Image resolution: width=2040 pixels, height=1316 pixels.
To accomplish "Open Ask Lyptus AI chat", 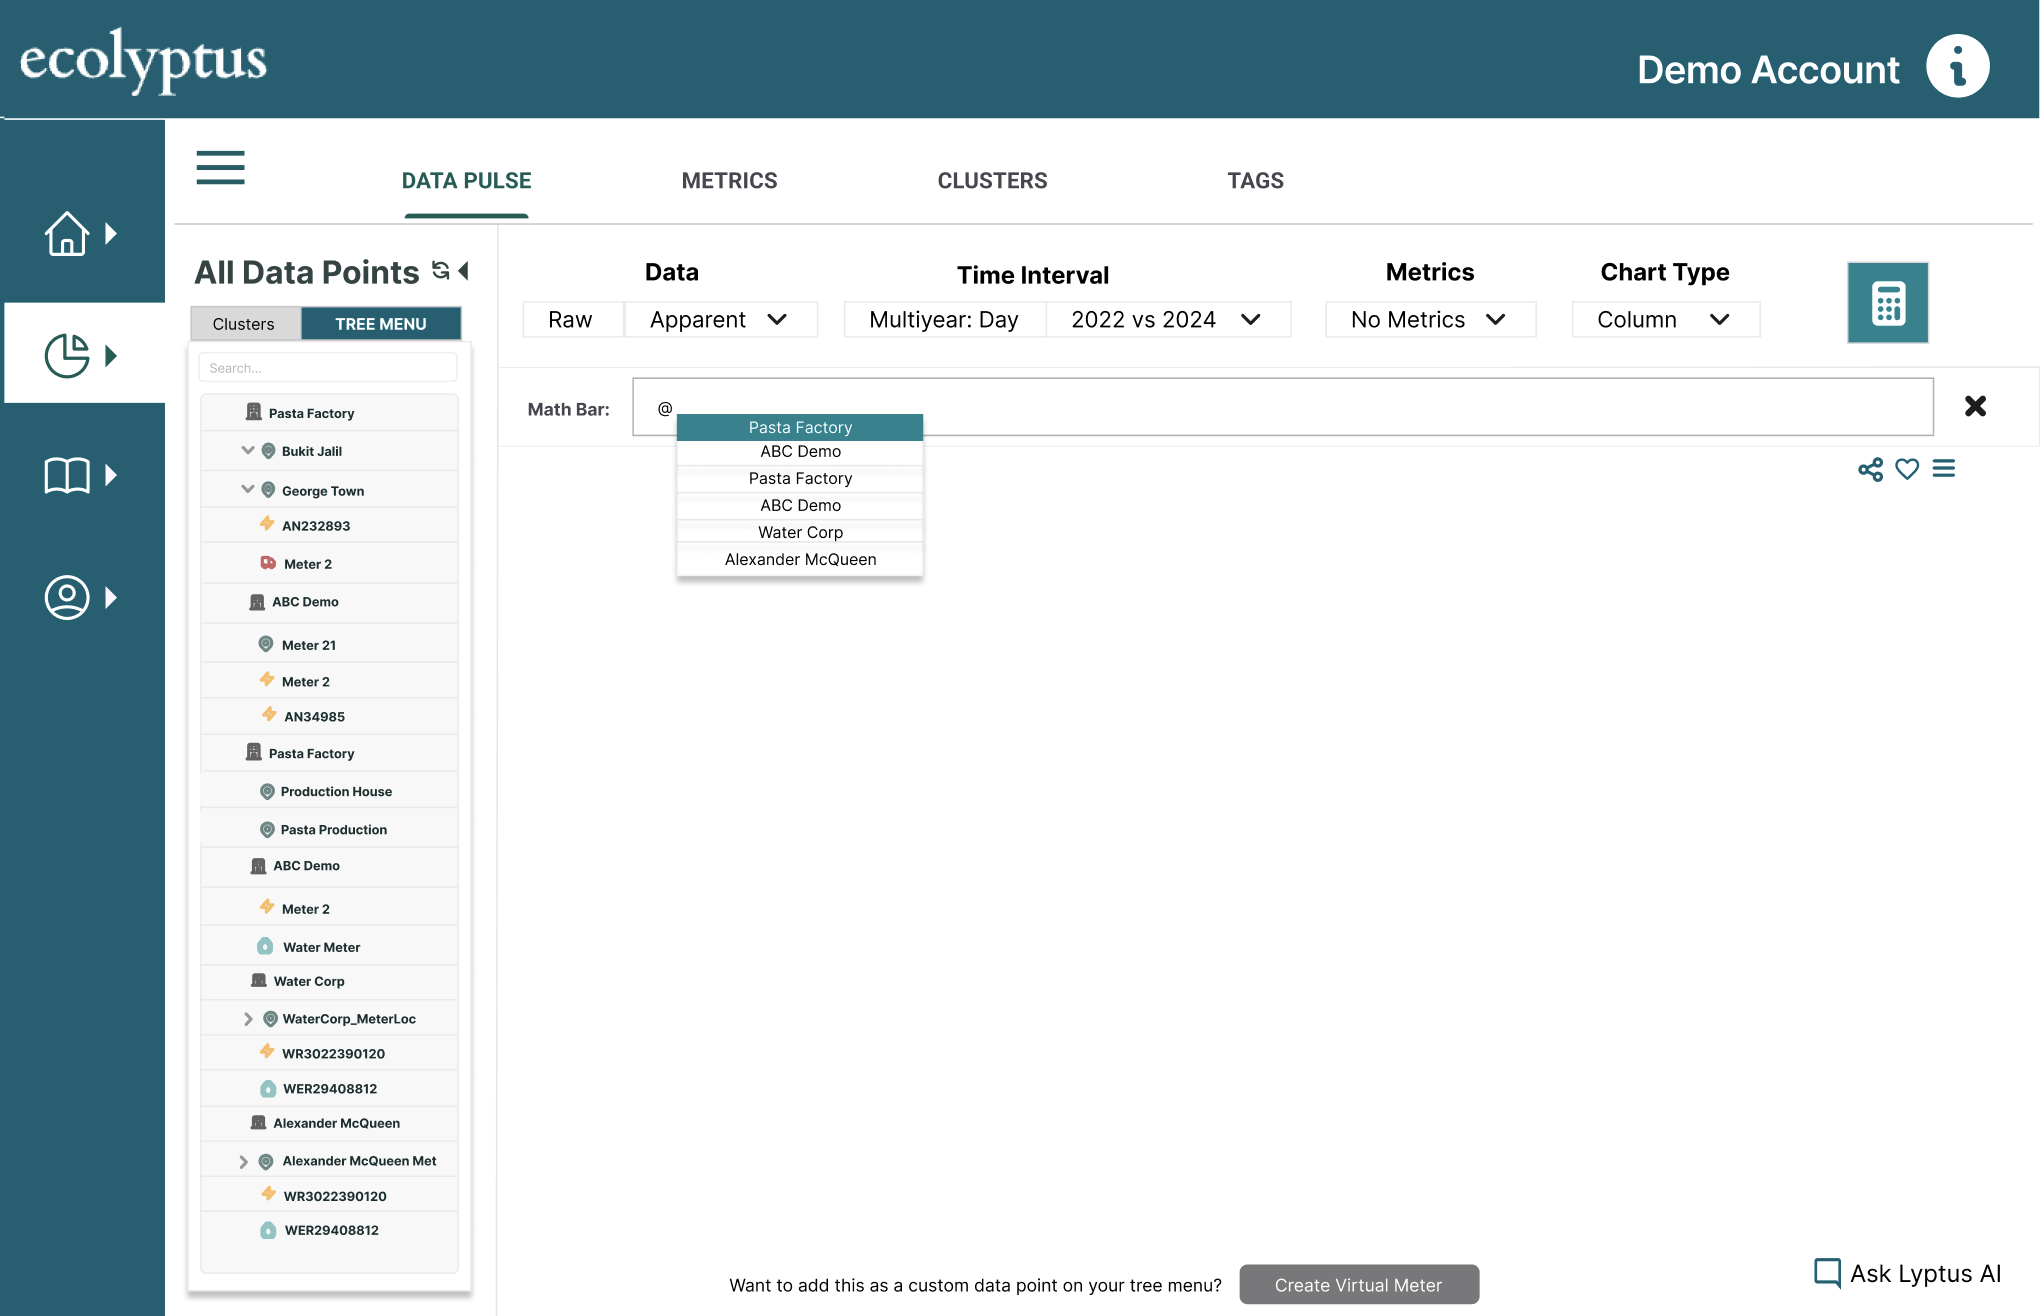I will point(1908,1273).
